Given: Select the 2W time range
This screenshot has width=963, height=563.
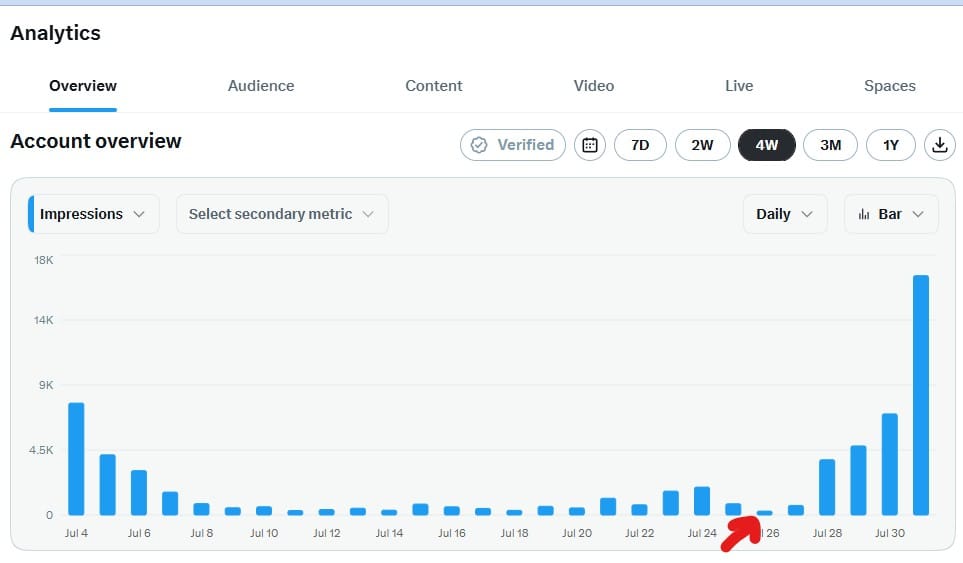Looking at the screenshot, I should 702,145.
